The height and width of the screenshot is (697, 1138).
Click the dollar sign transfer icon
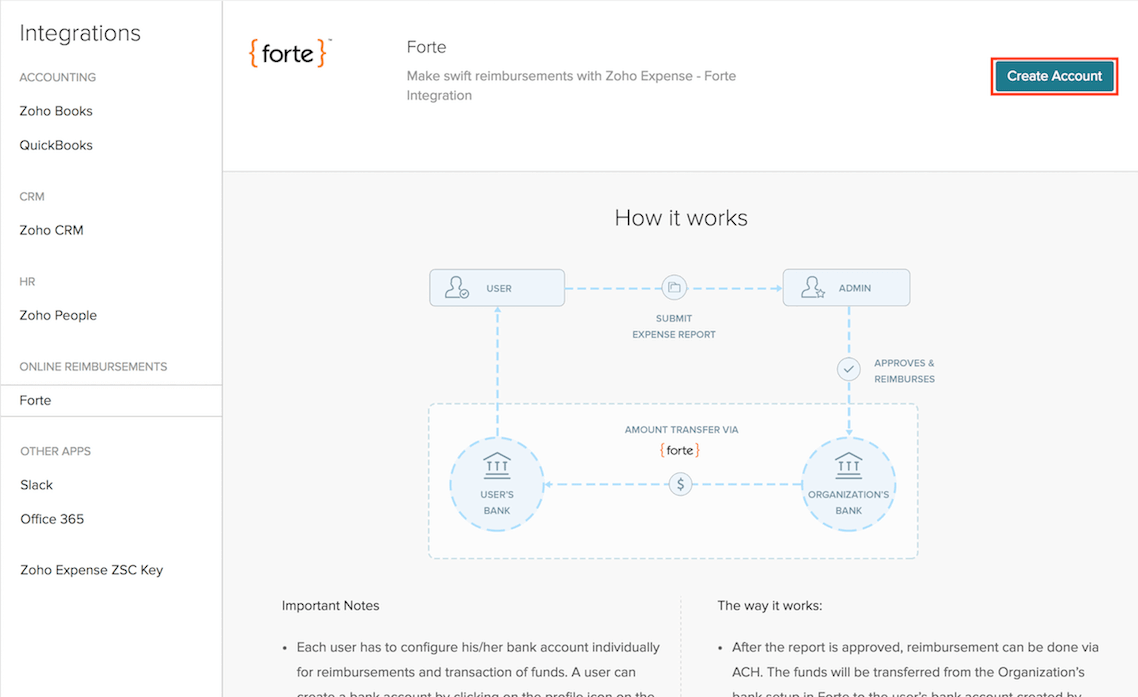pyautogui.click(x=680, y=484)
